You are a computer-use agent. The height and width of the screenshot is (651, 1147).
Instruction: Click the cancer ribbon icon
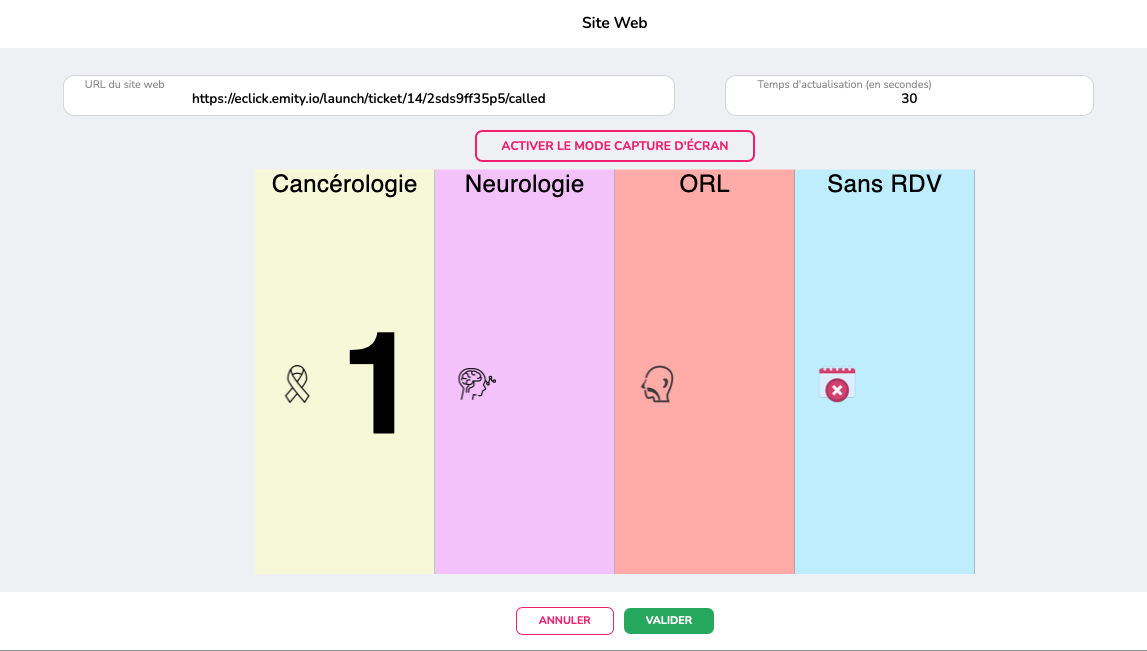click(x=297, y=384)
